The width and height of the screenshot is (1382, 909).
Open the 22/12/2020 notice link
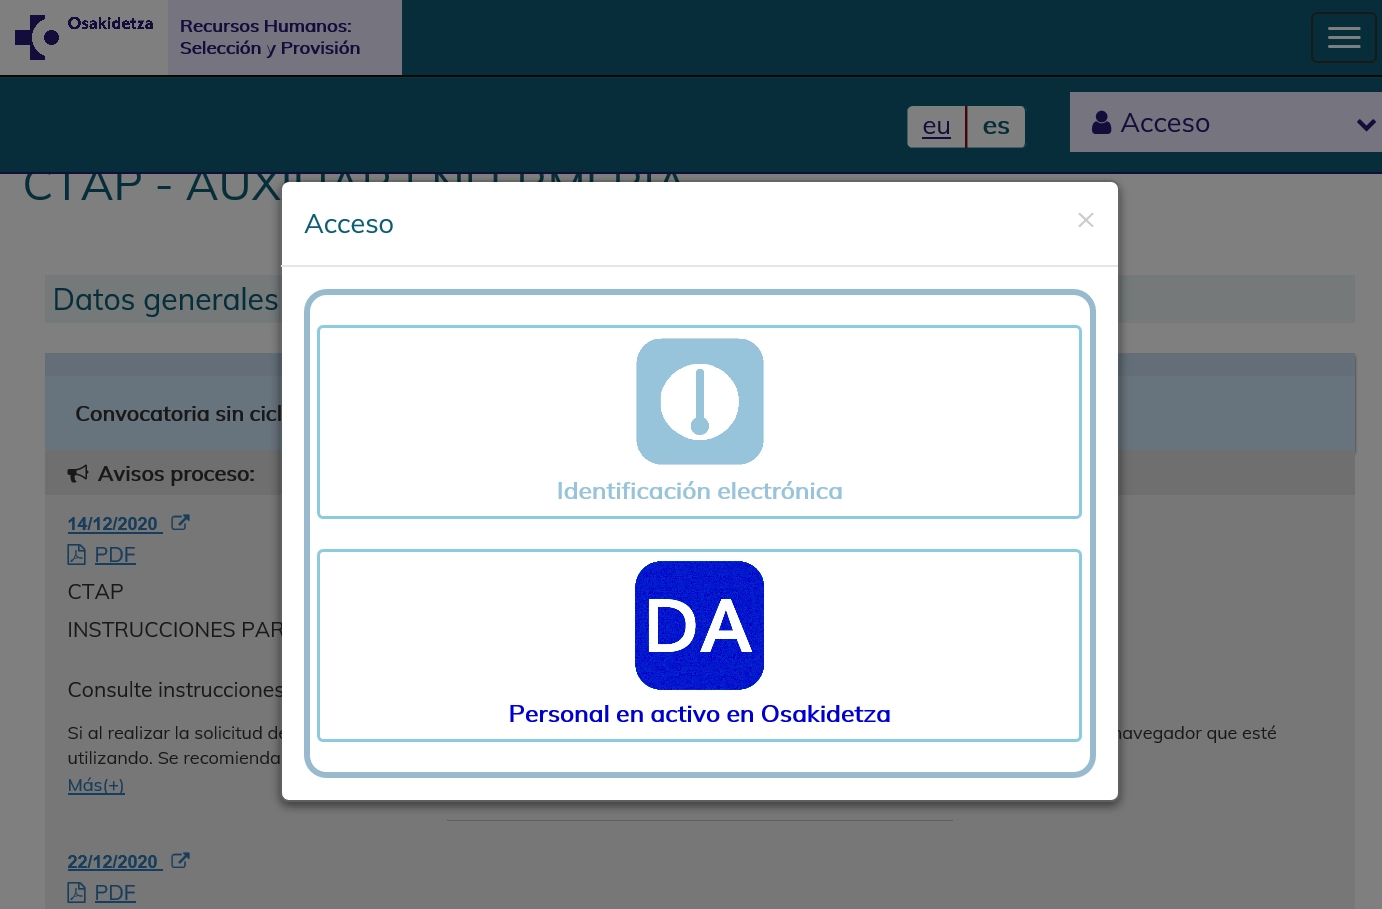pyautogui.click(x=114, y=862)
